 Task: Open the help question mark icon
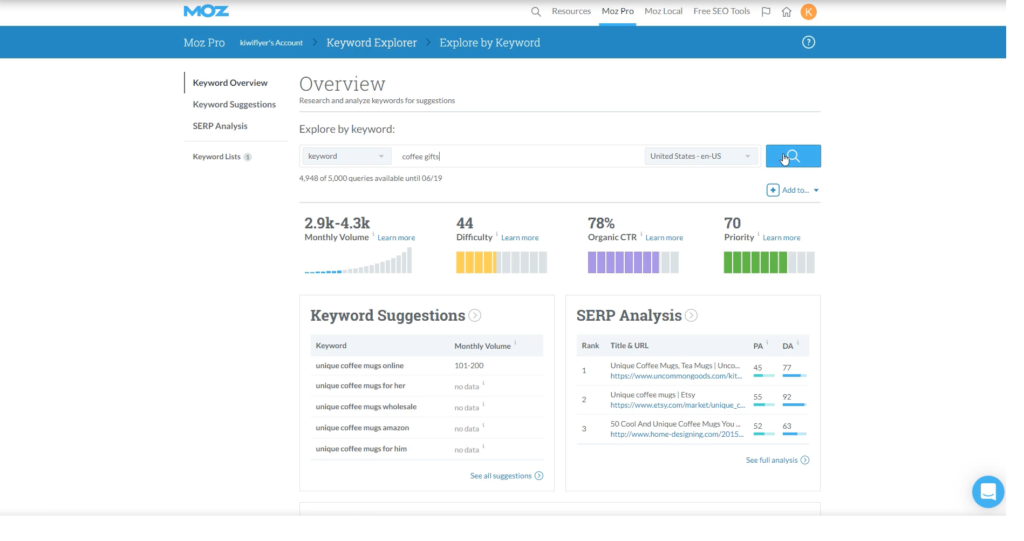808,42
